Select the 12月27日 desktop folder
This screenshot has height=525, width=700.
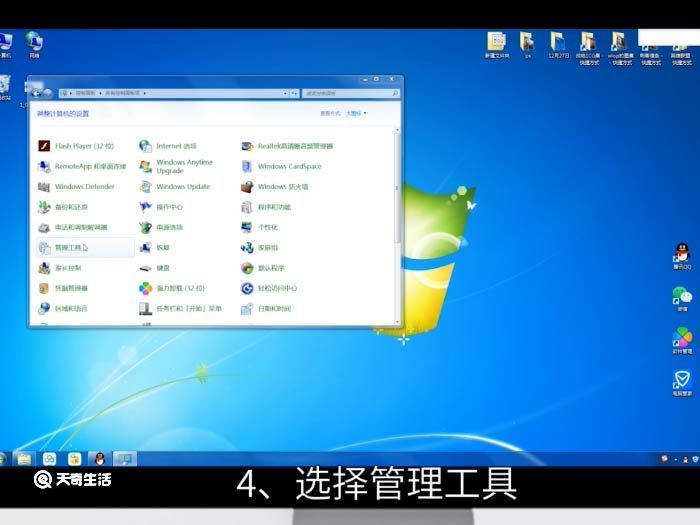point(558,46)
